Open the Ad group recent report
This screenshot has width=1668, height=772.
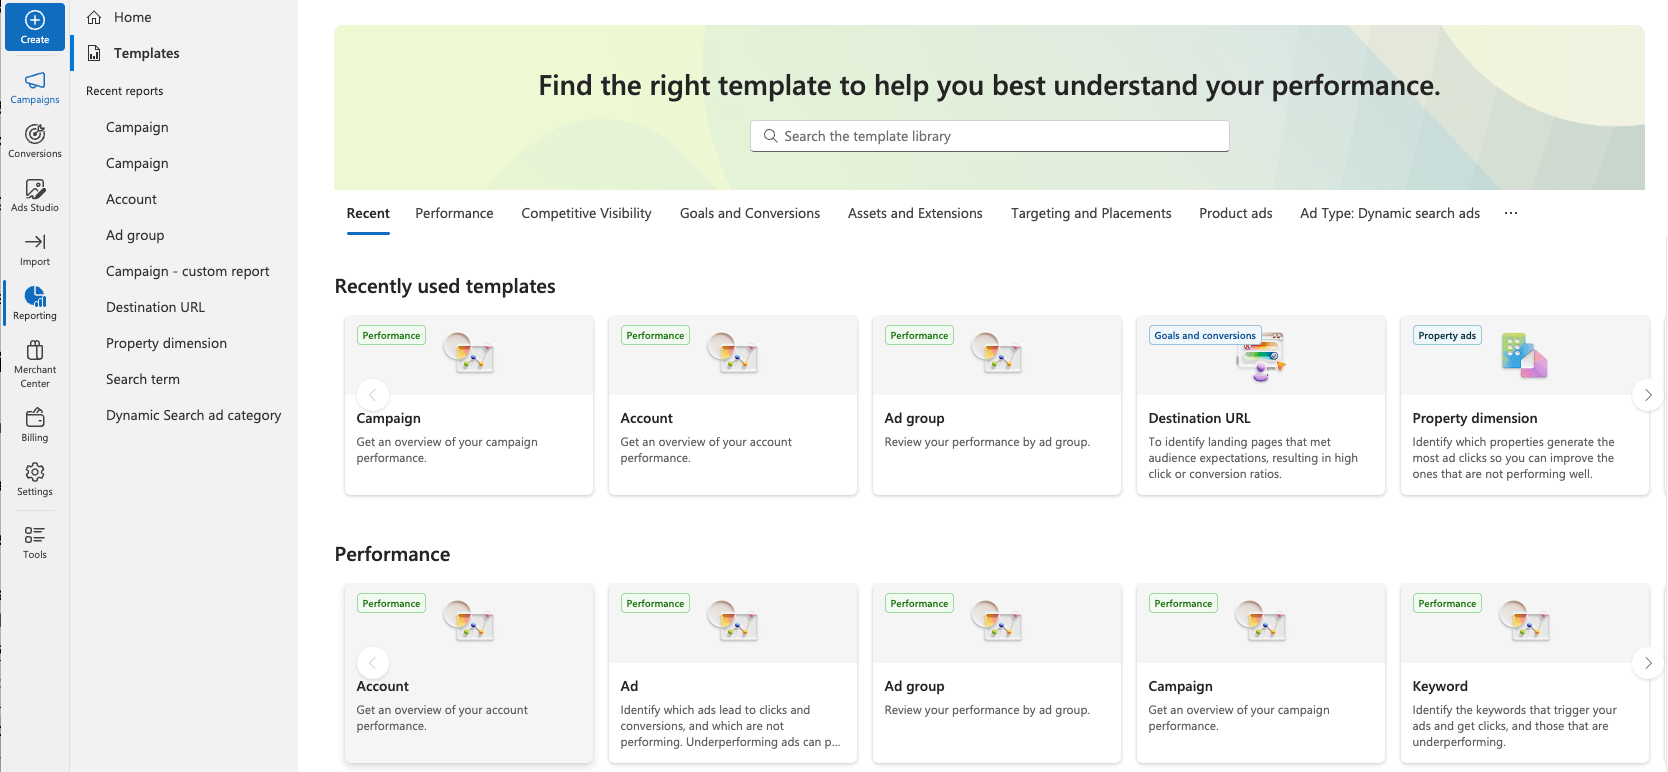point(135,235)
